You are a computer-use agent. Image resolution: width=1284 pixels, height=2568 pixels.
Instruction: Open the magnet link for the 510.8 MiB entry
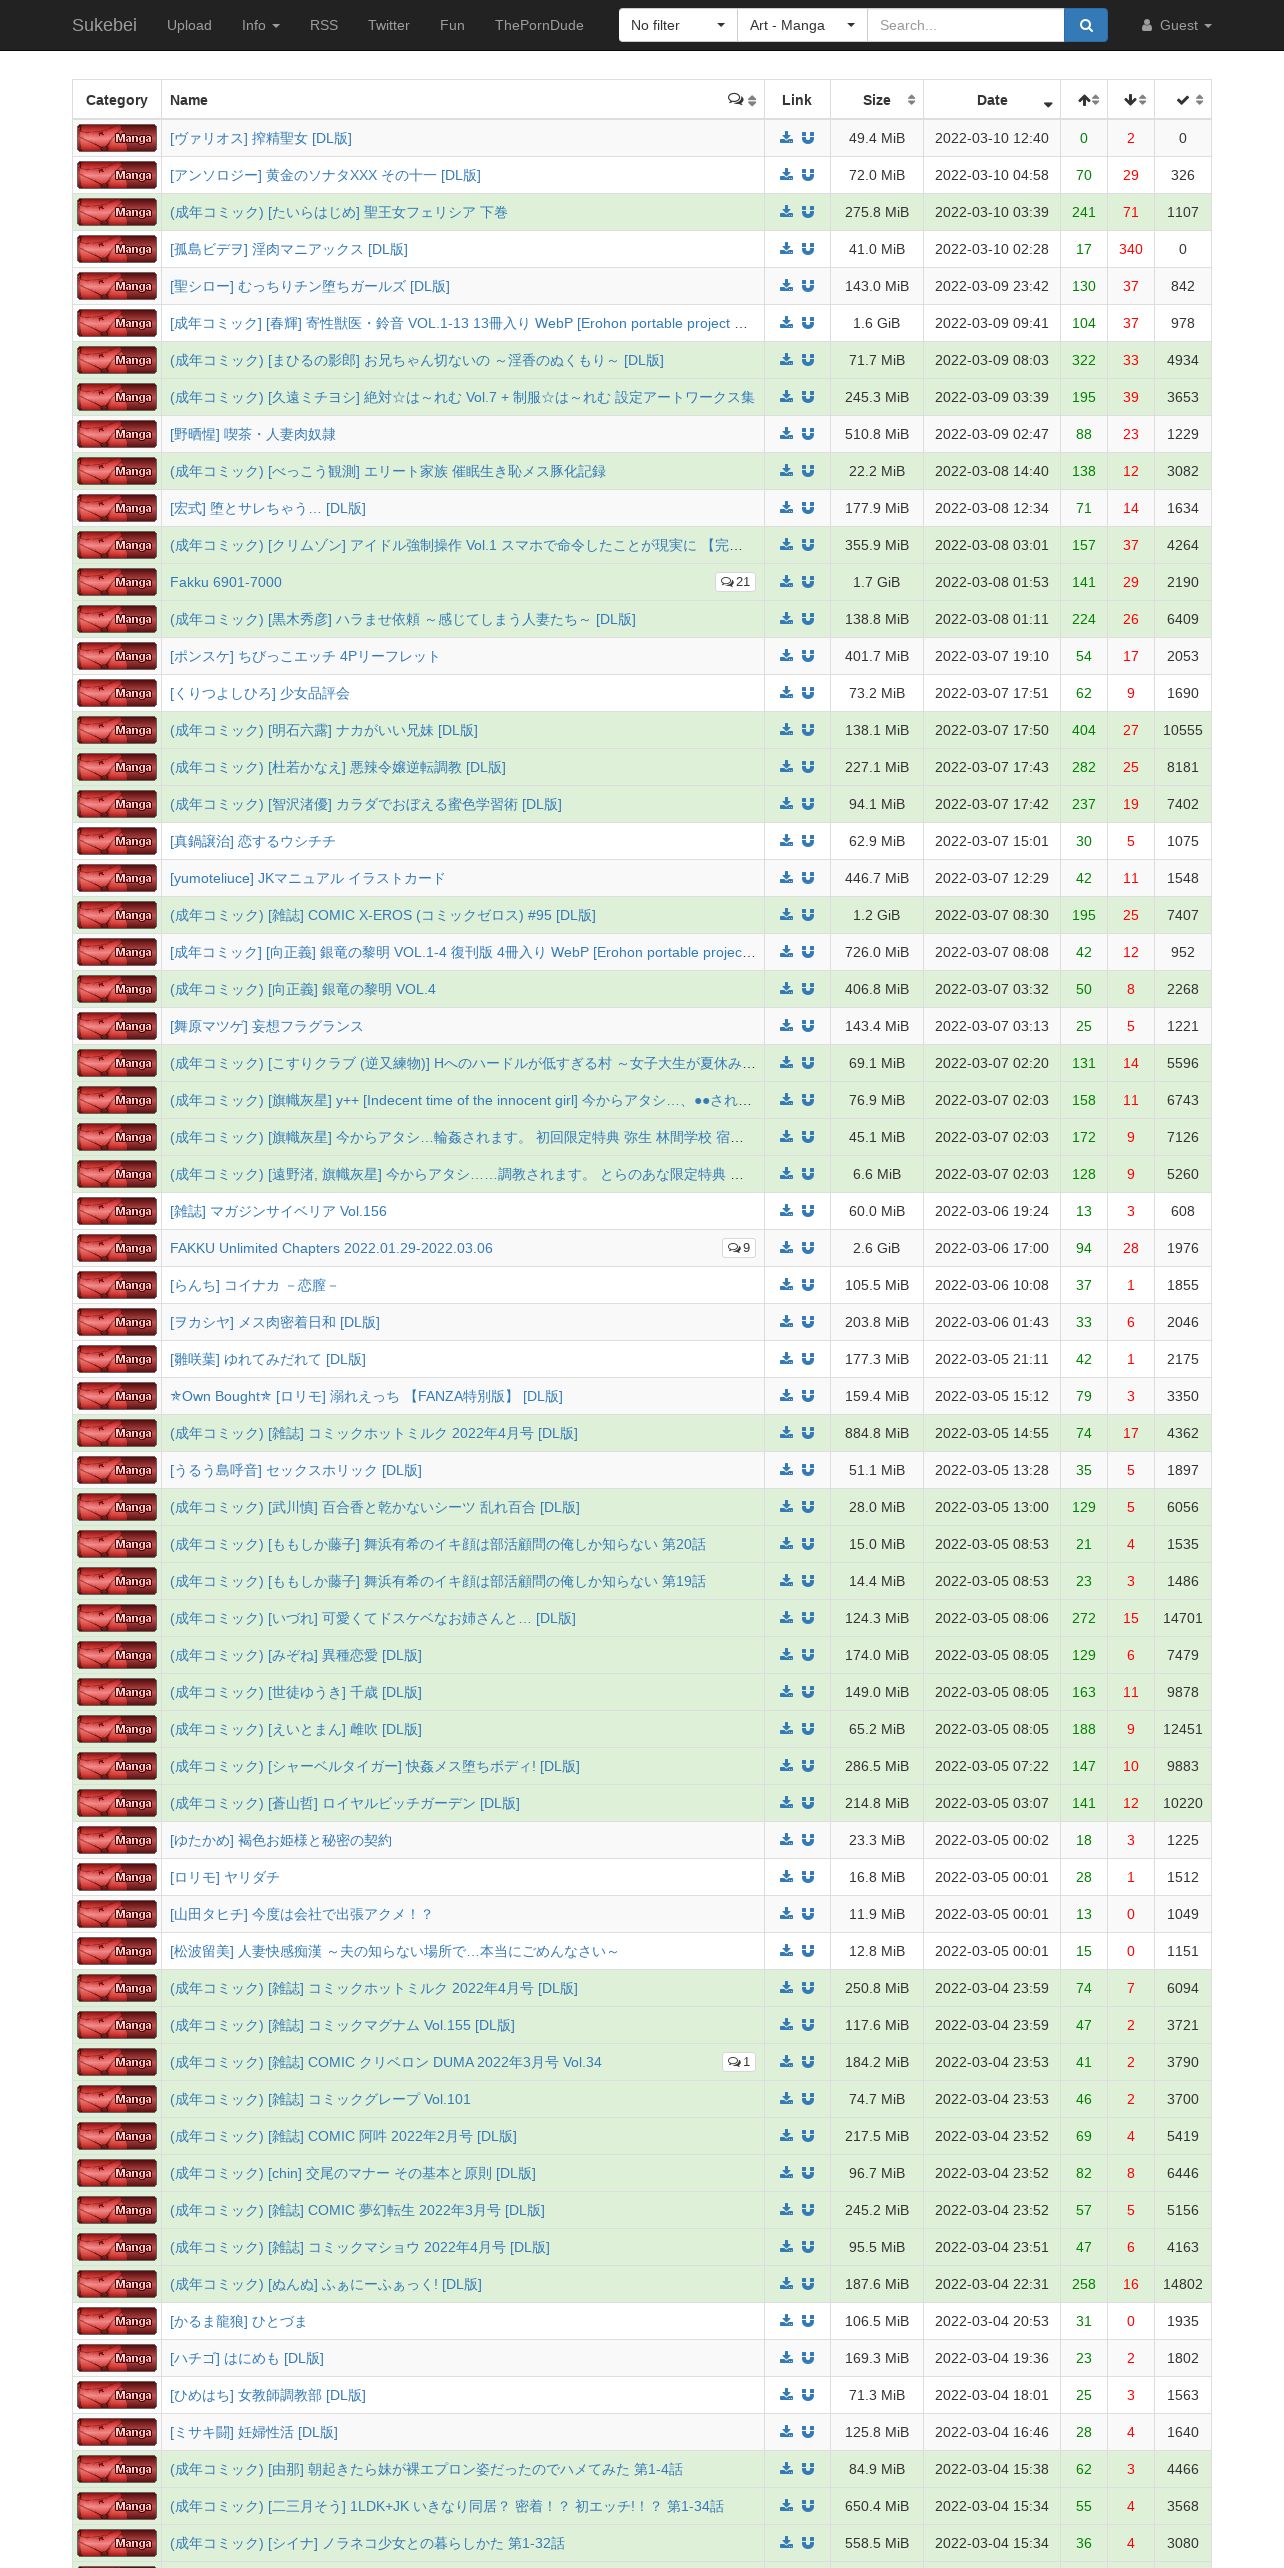(808, 434)
